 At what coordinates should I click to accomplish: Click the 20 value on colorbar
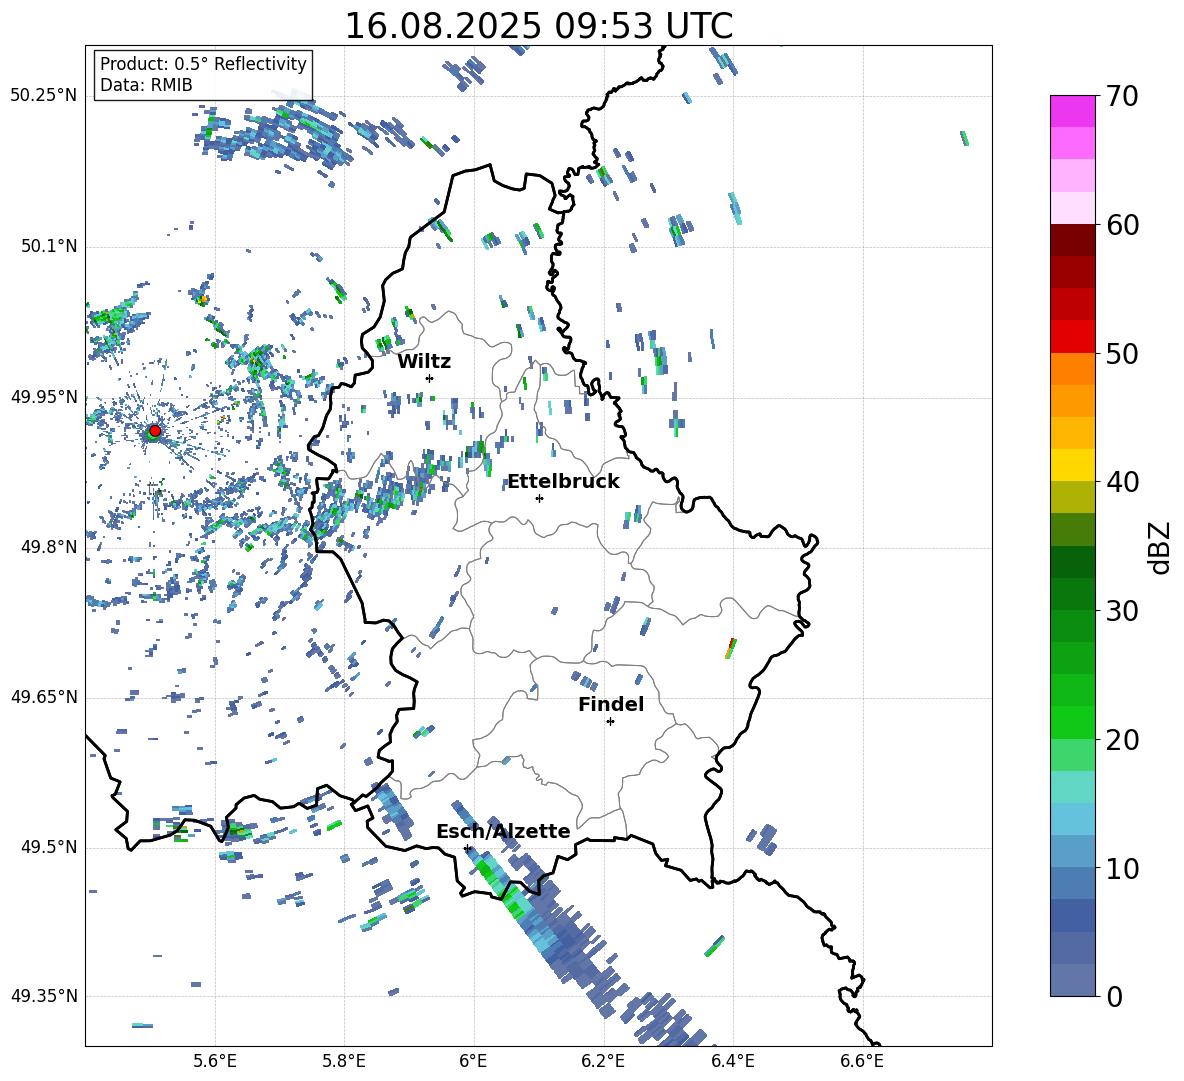(1123, 740)
